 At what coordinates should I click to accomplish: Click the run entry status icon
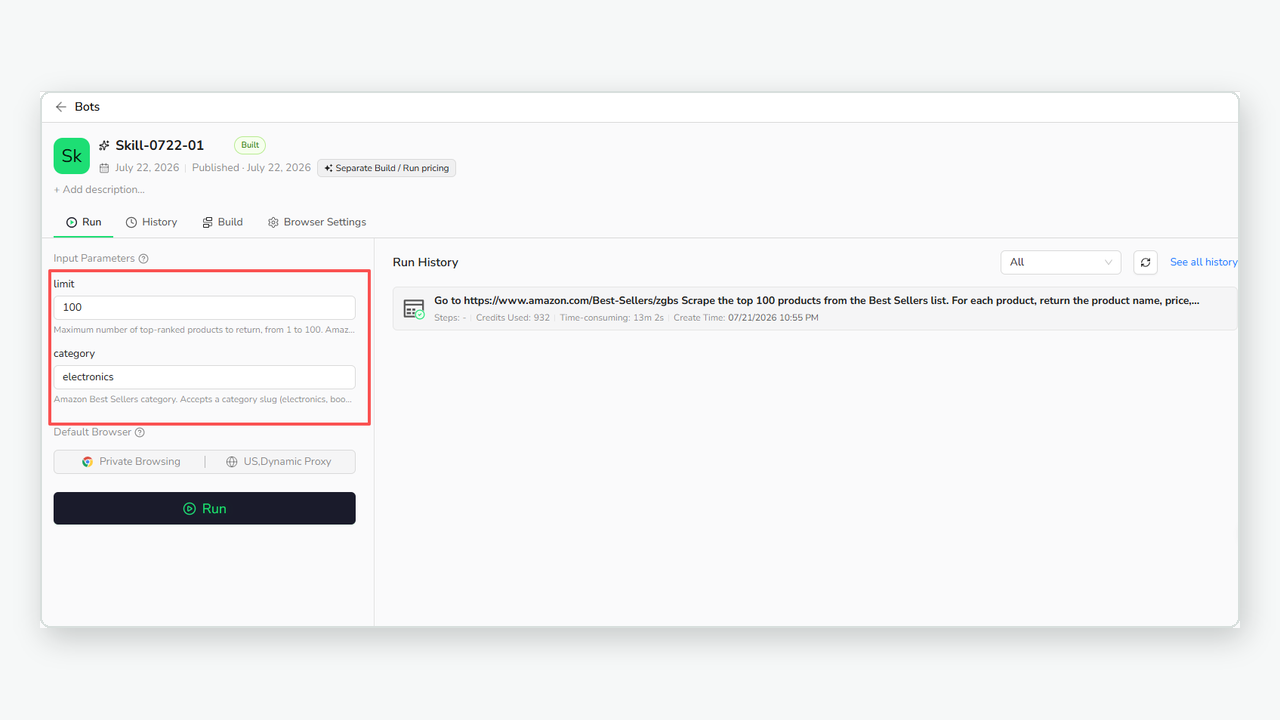click(414, 309)
